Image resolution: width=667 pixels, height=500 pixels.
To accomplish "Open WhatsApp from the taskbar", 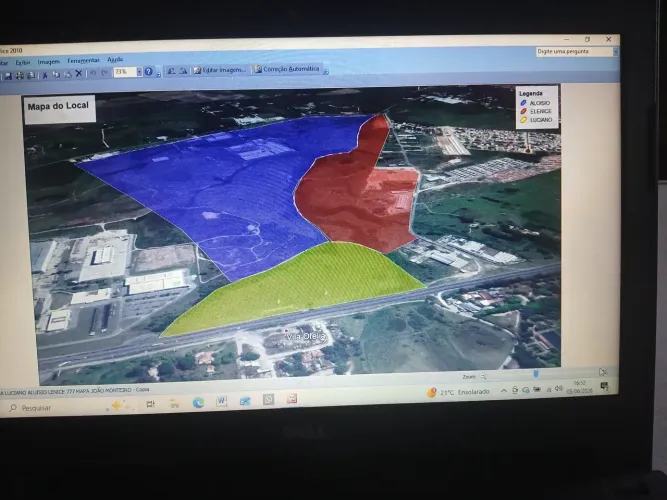I will (268, 400).
